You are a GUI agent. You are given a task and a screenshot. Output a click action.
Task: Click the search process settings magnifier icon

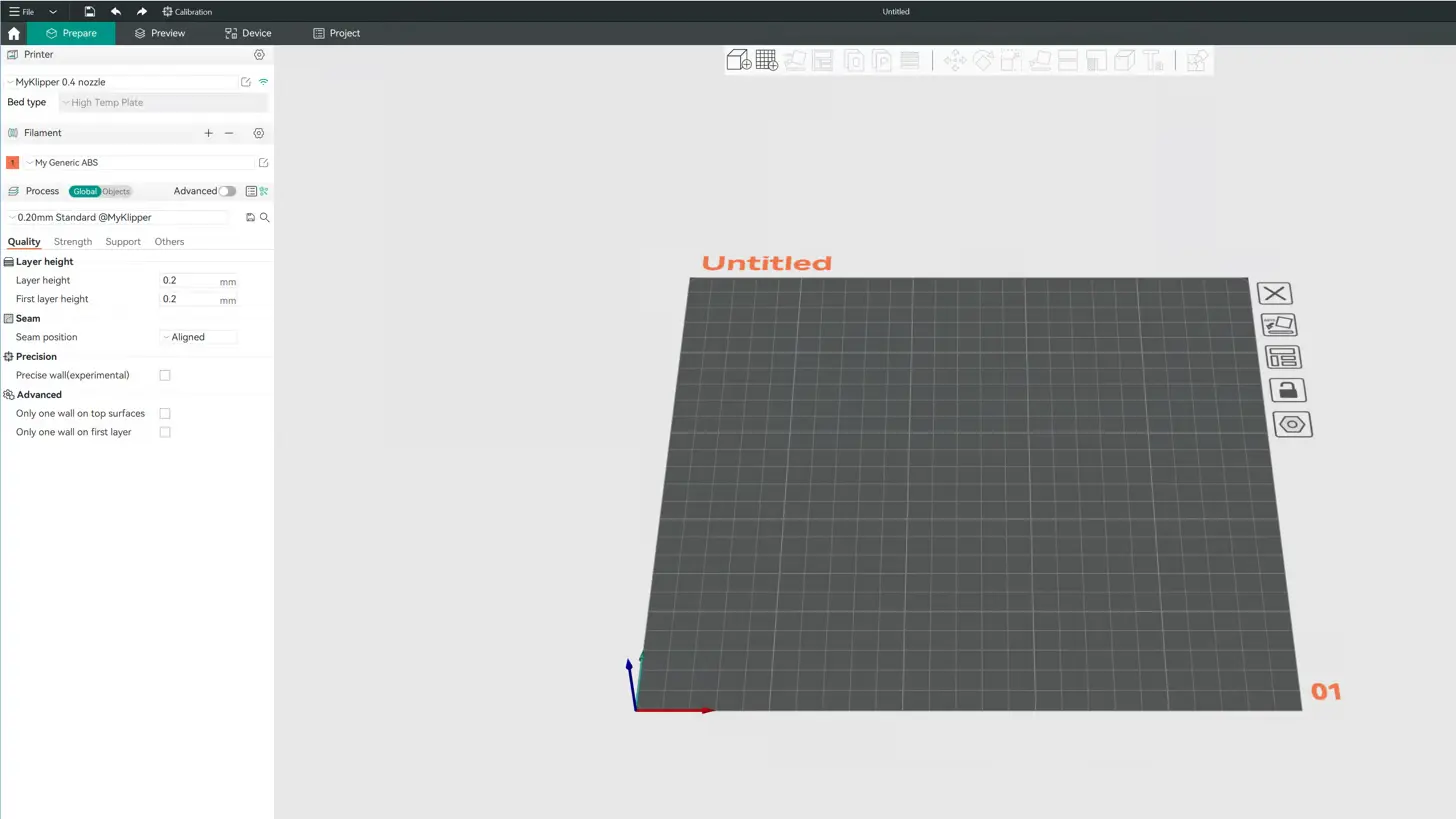coord(265,217)
